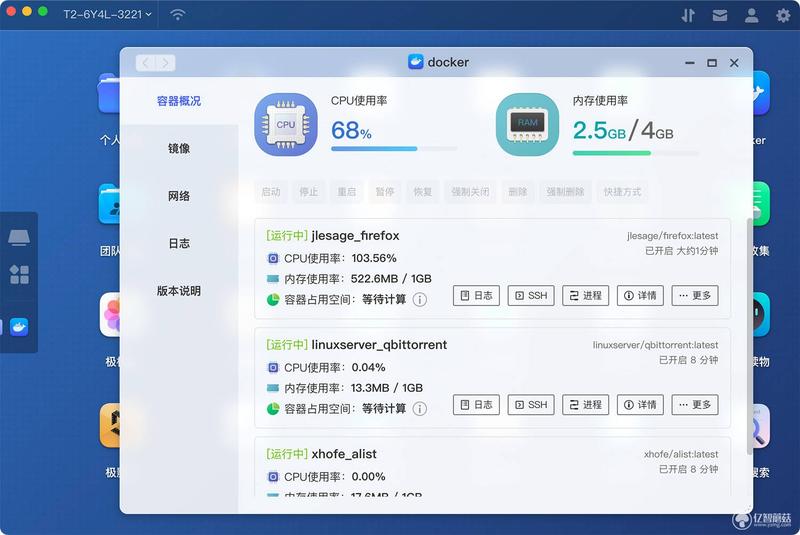Select the jlesage_firefox container name

coord(355,236)
